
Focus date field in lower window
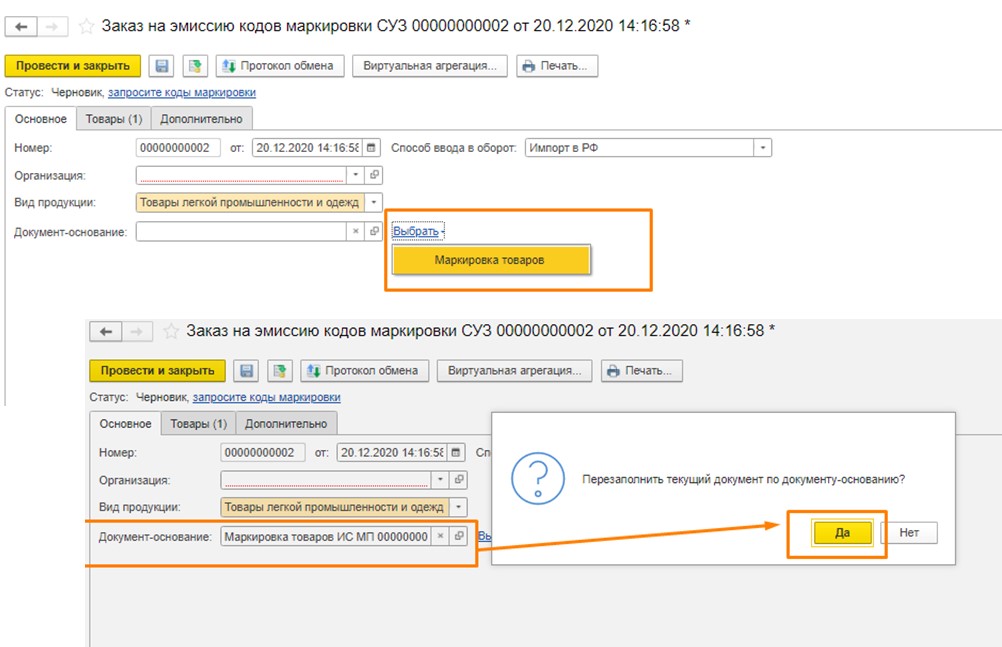pyautogui.click(x=393, y=453)
